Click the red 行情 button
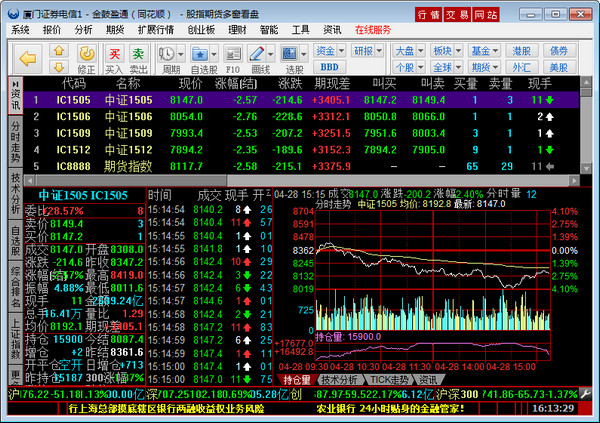Image resolution: width=600 pixels, height=423 pixels. point(428,15)
